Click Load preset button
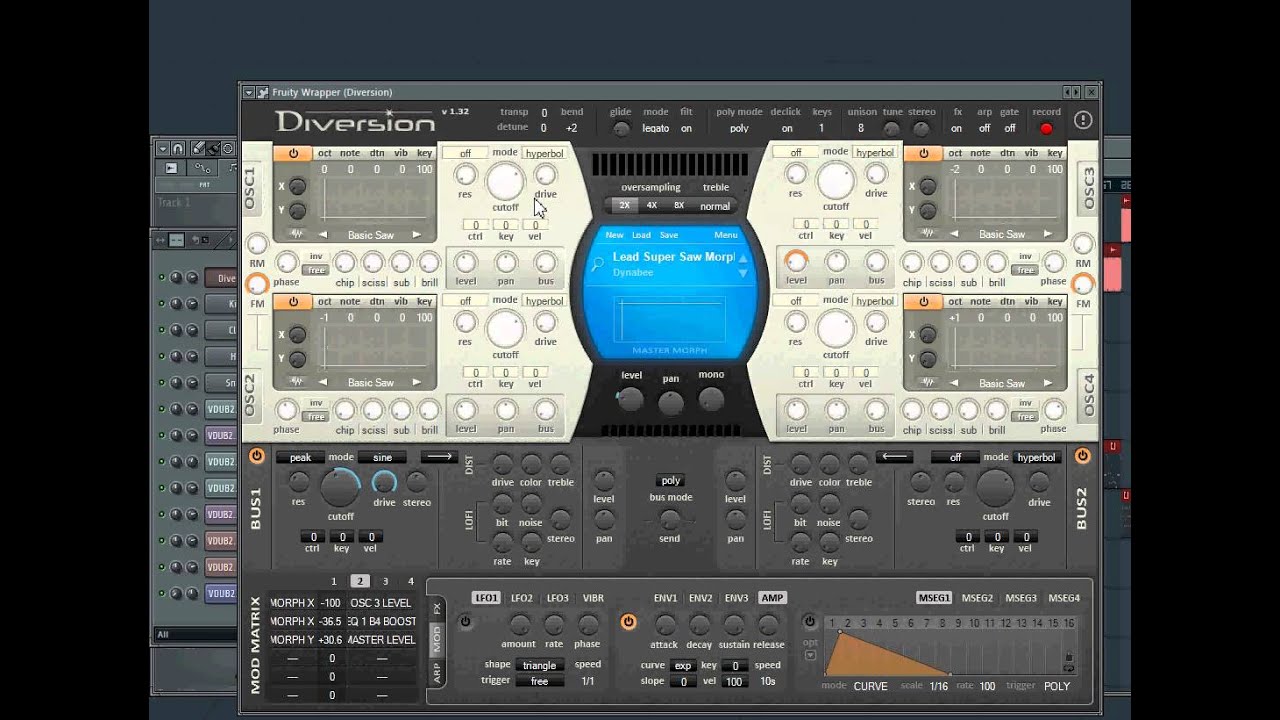 pyautogui.click(x=641, y=235)
